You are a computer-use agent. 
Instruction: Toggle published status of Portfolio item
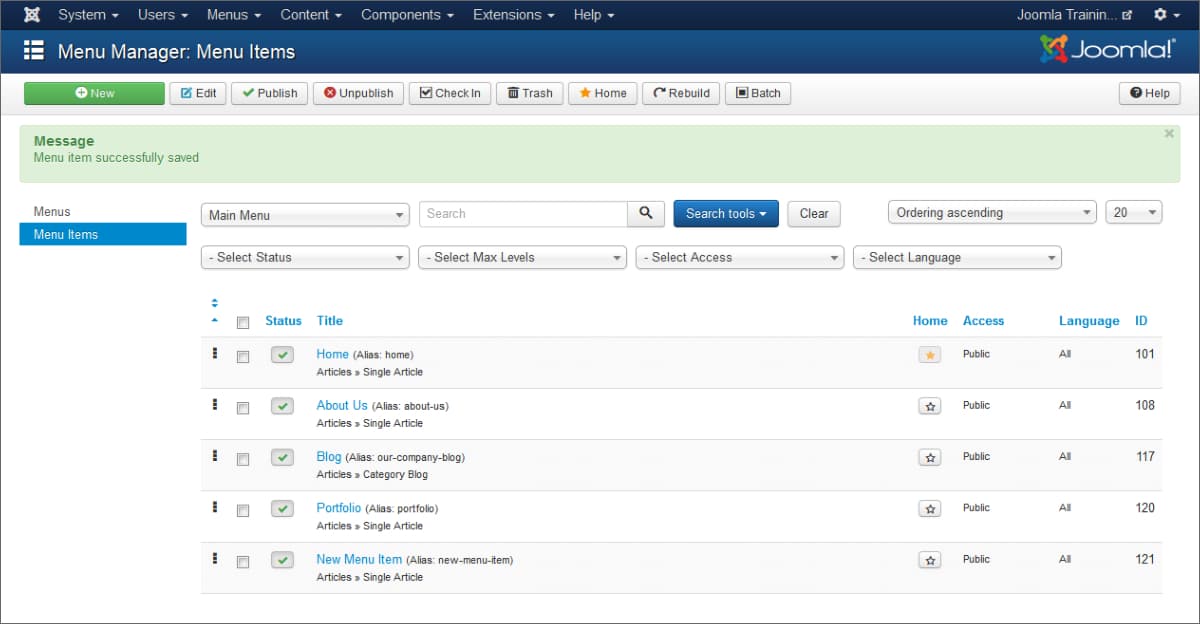[x=282, y=508]
